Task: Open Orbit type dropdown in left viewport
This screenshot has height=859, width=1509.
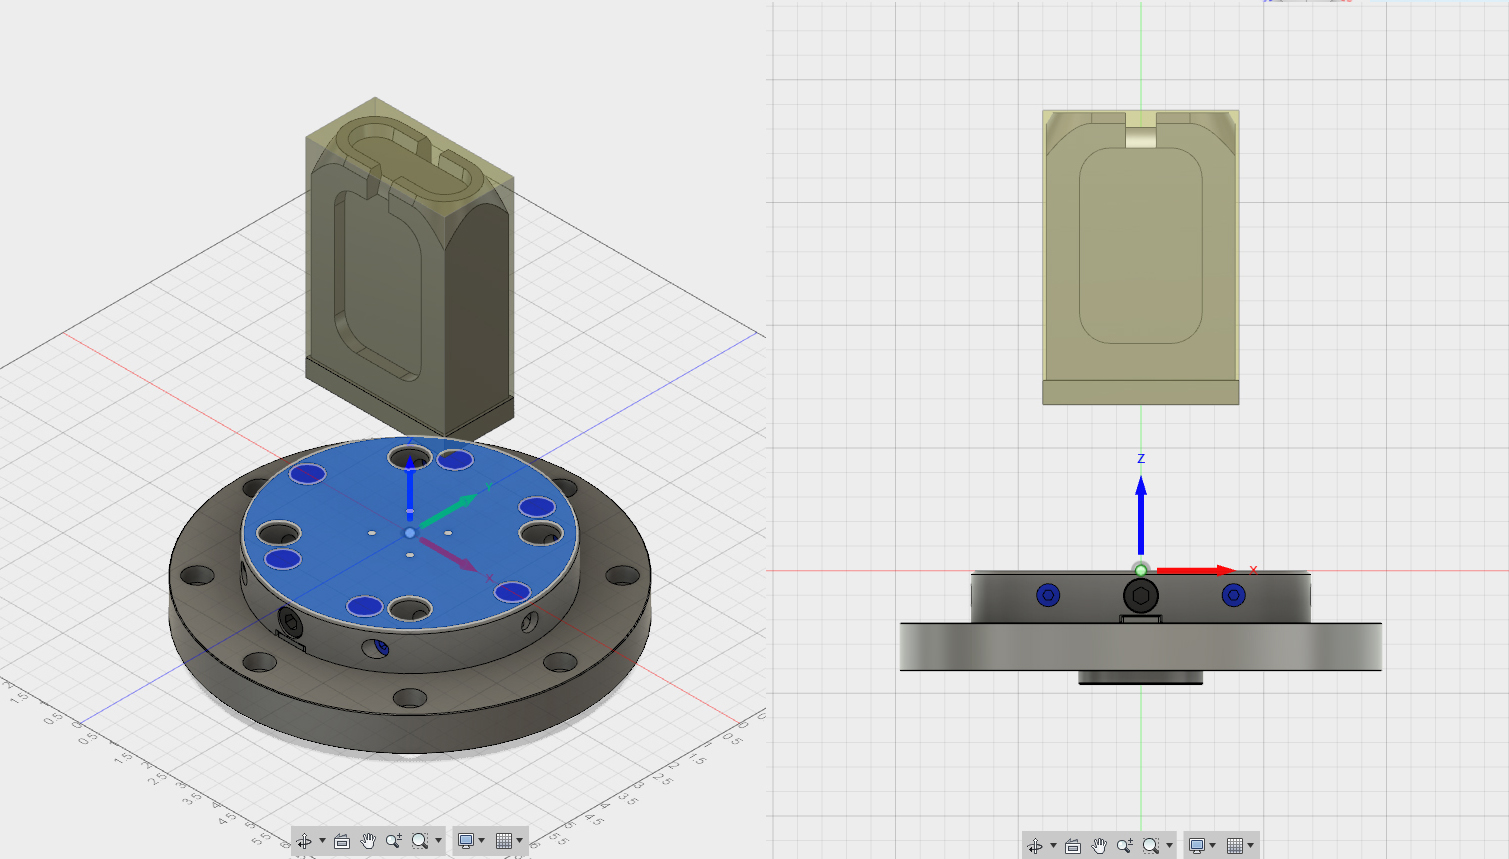Action: (x=322, y=841)
